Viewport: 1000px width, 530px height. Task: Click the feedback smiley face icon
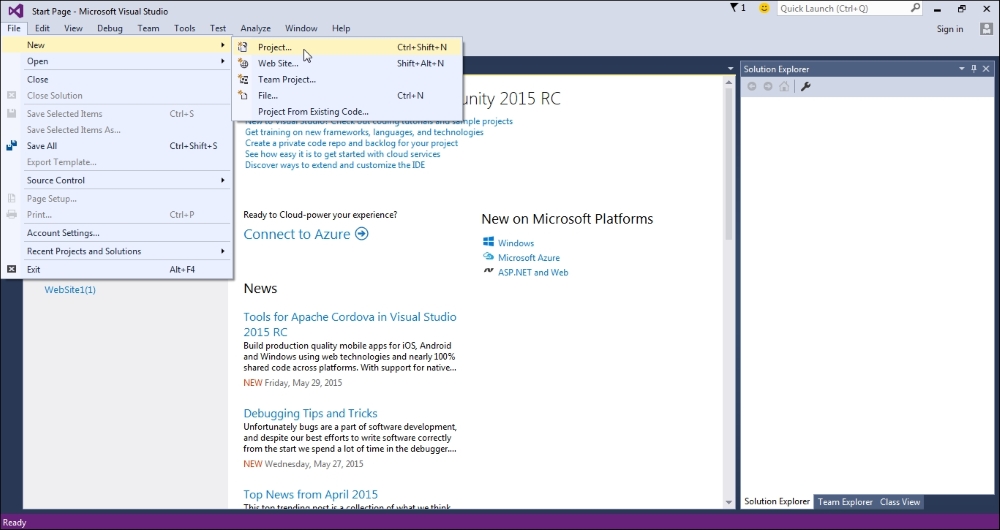[x=764, y=8]
